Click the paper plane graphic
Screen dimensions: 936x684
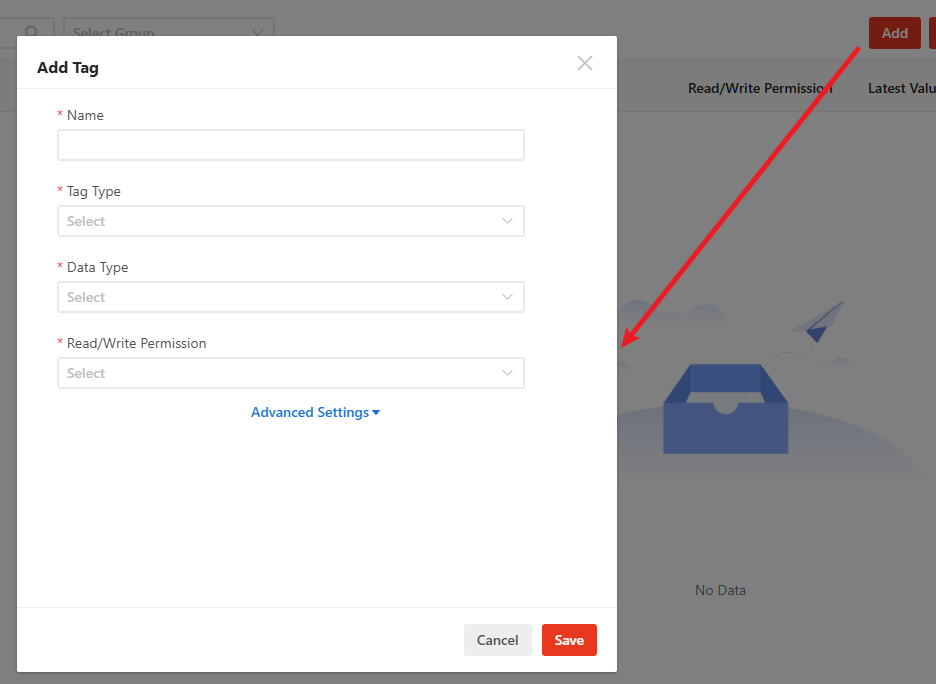tap(819, 321)
